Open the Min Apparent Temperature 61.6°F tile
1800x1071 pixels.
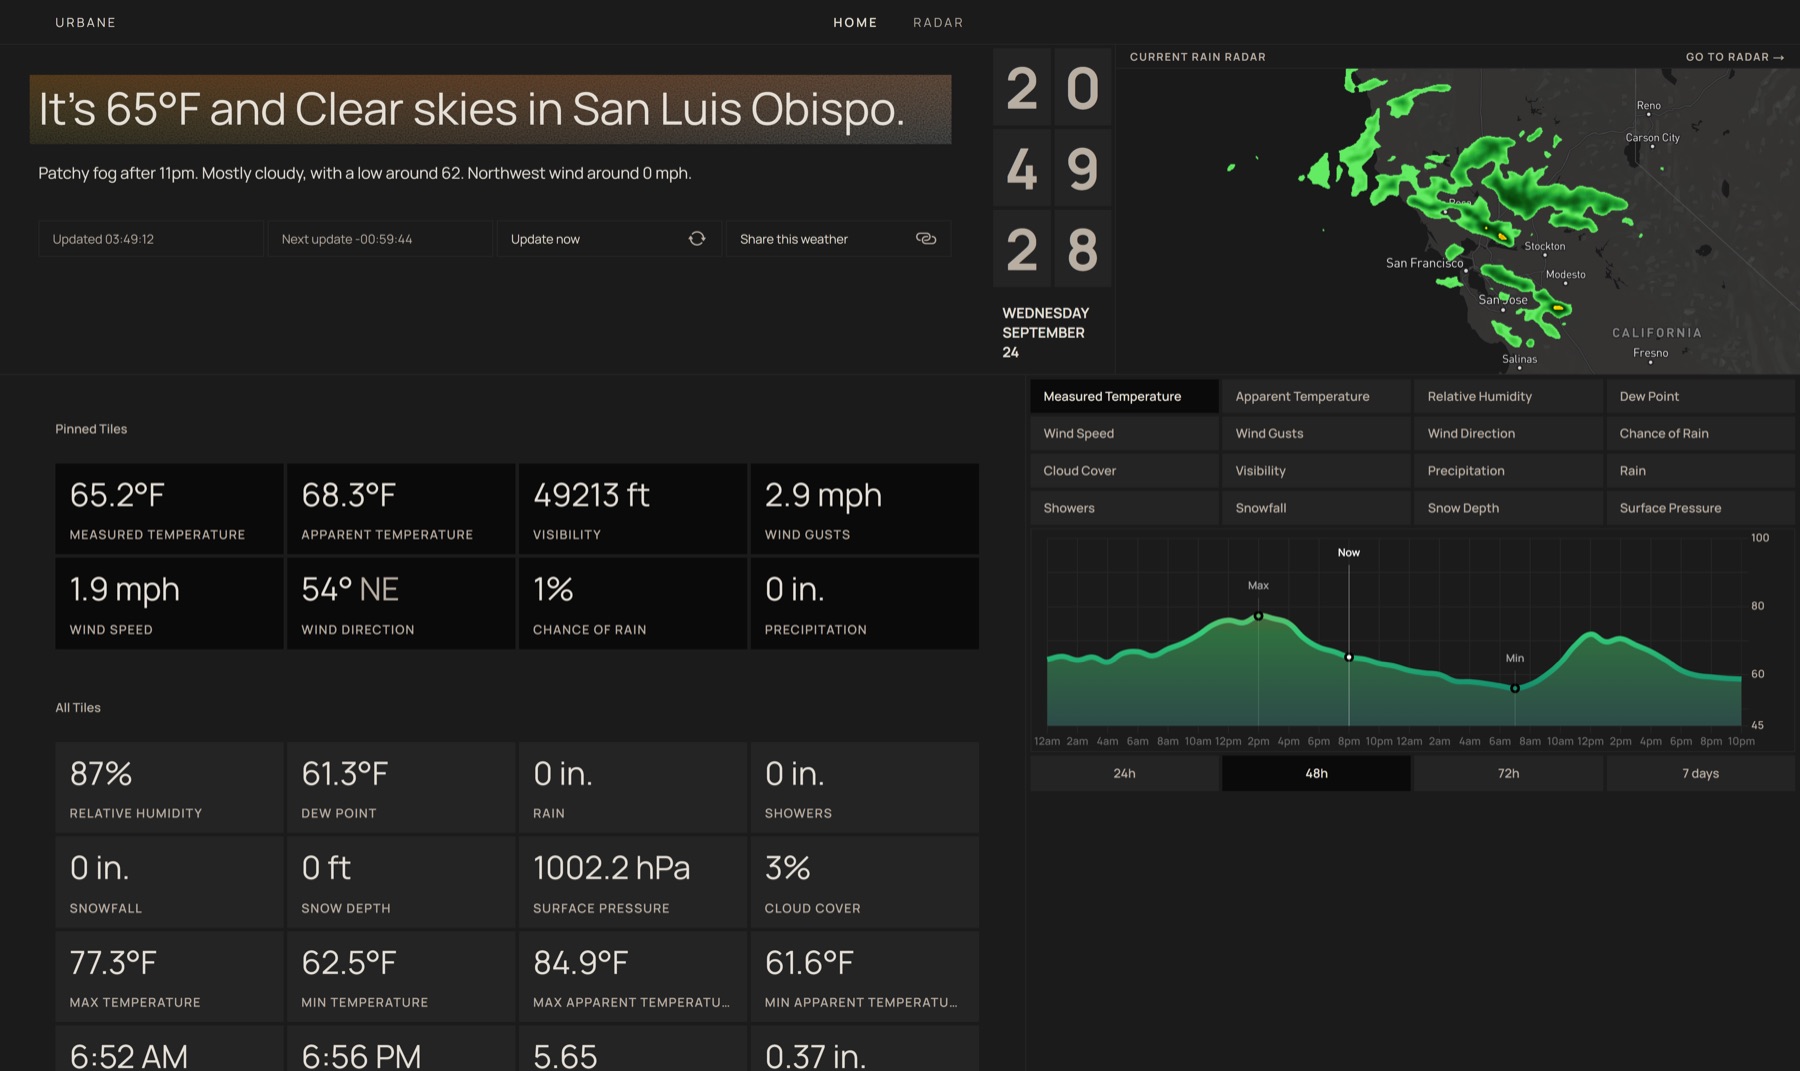click(x=865, y=977)
